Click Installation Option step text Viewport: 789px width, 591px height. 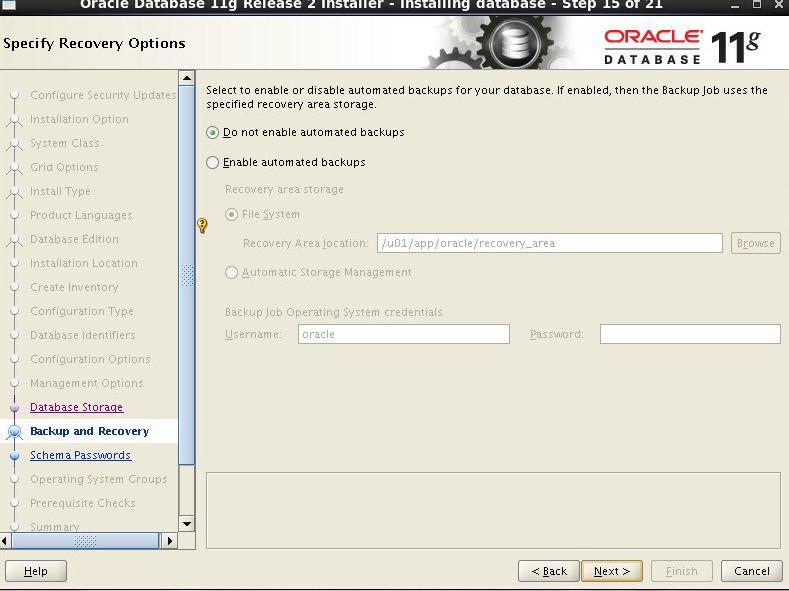coord(80,119)
